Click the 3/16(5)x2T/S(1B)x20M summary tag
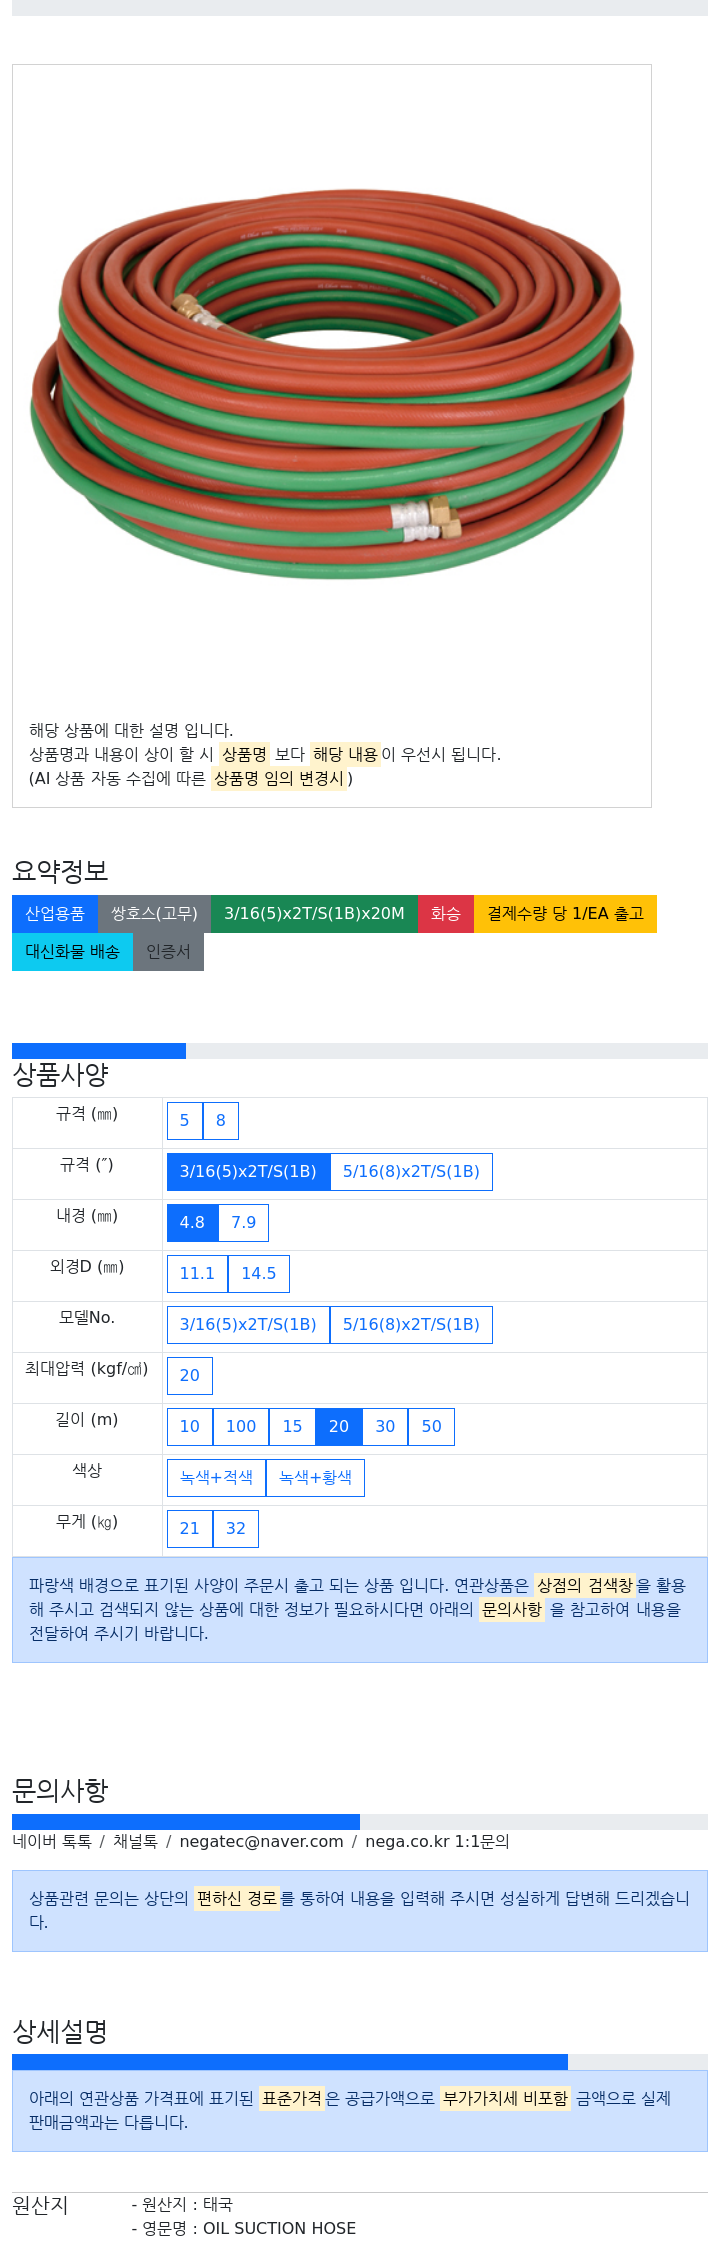The width and height of the screenshot is (720, 2241). (x=314, y=914)
